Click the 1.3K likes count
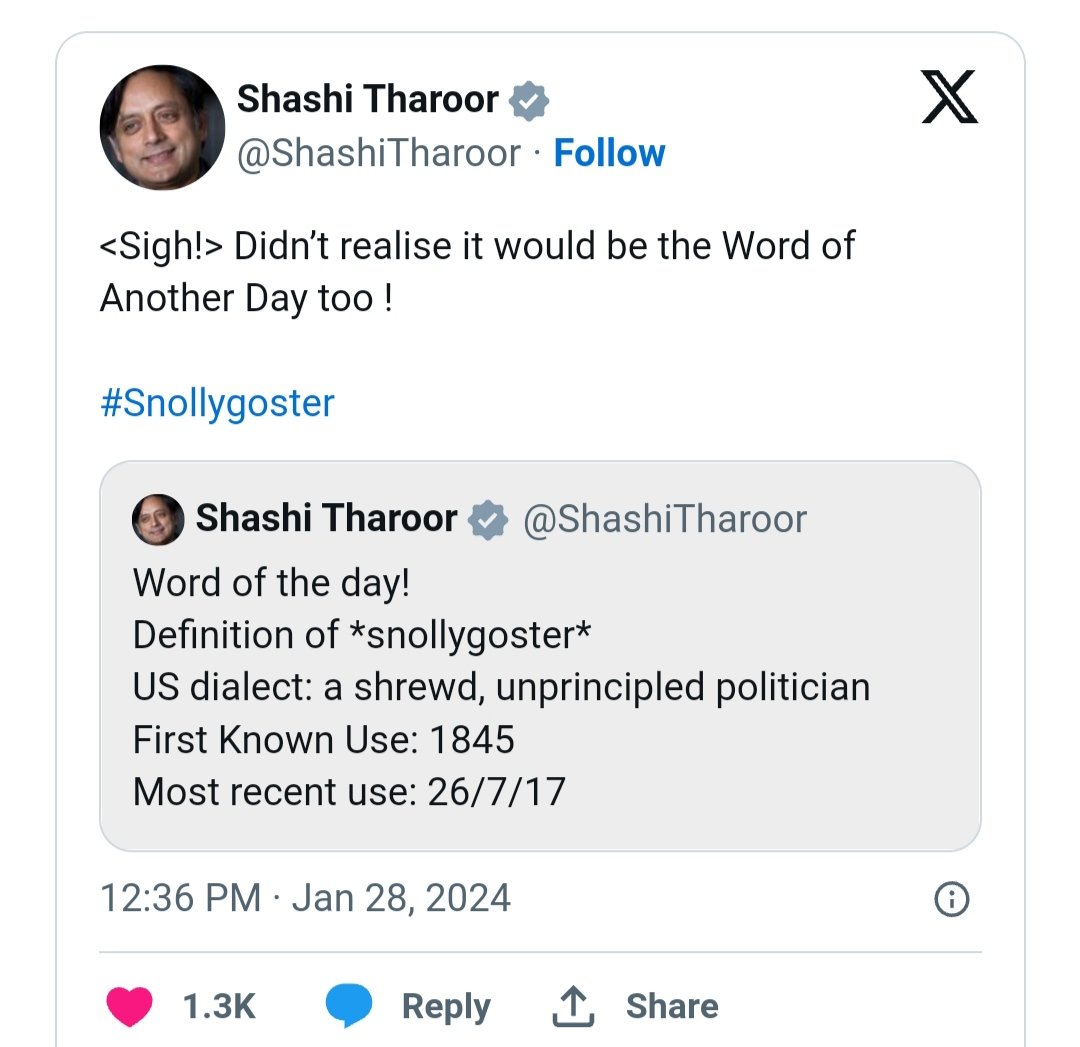This screenshot has width=1080, height=1047. tap(219, 1006)
